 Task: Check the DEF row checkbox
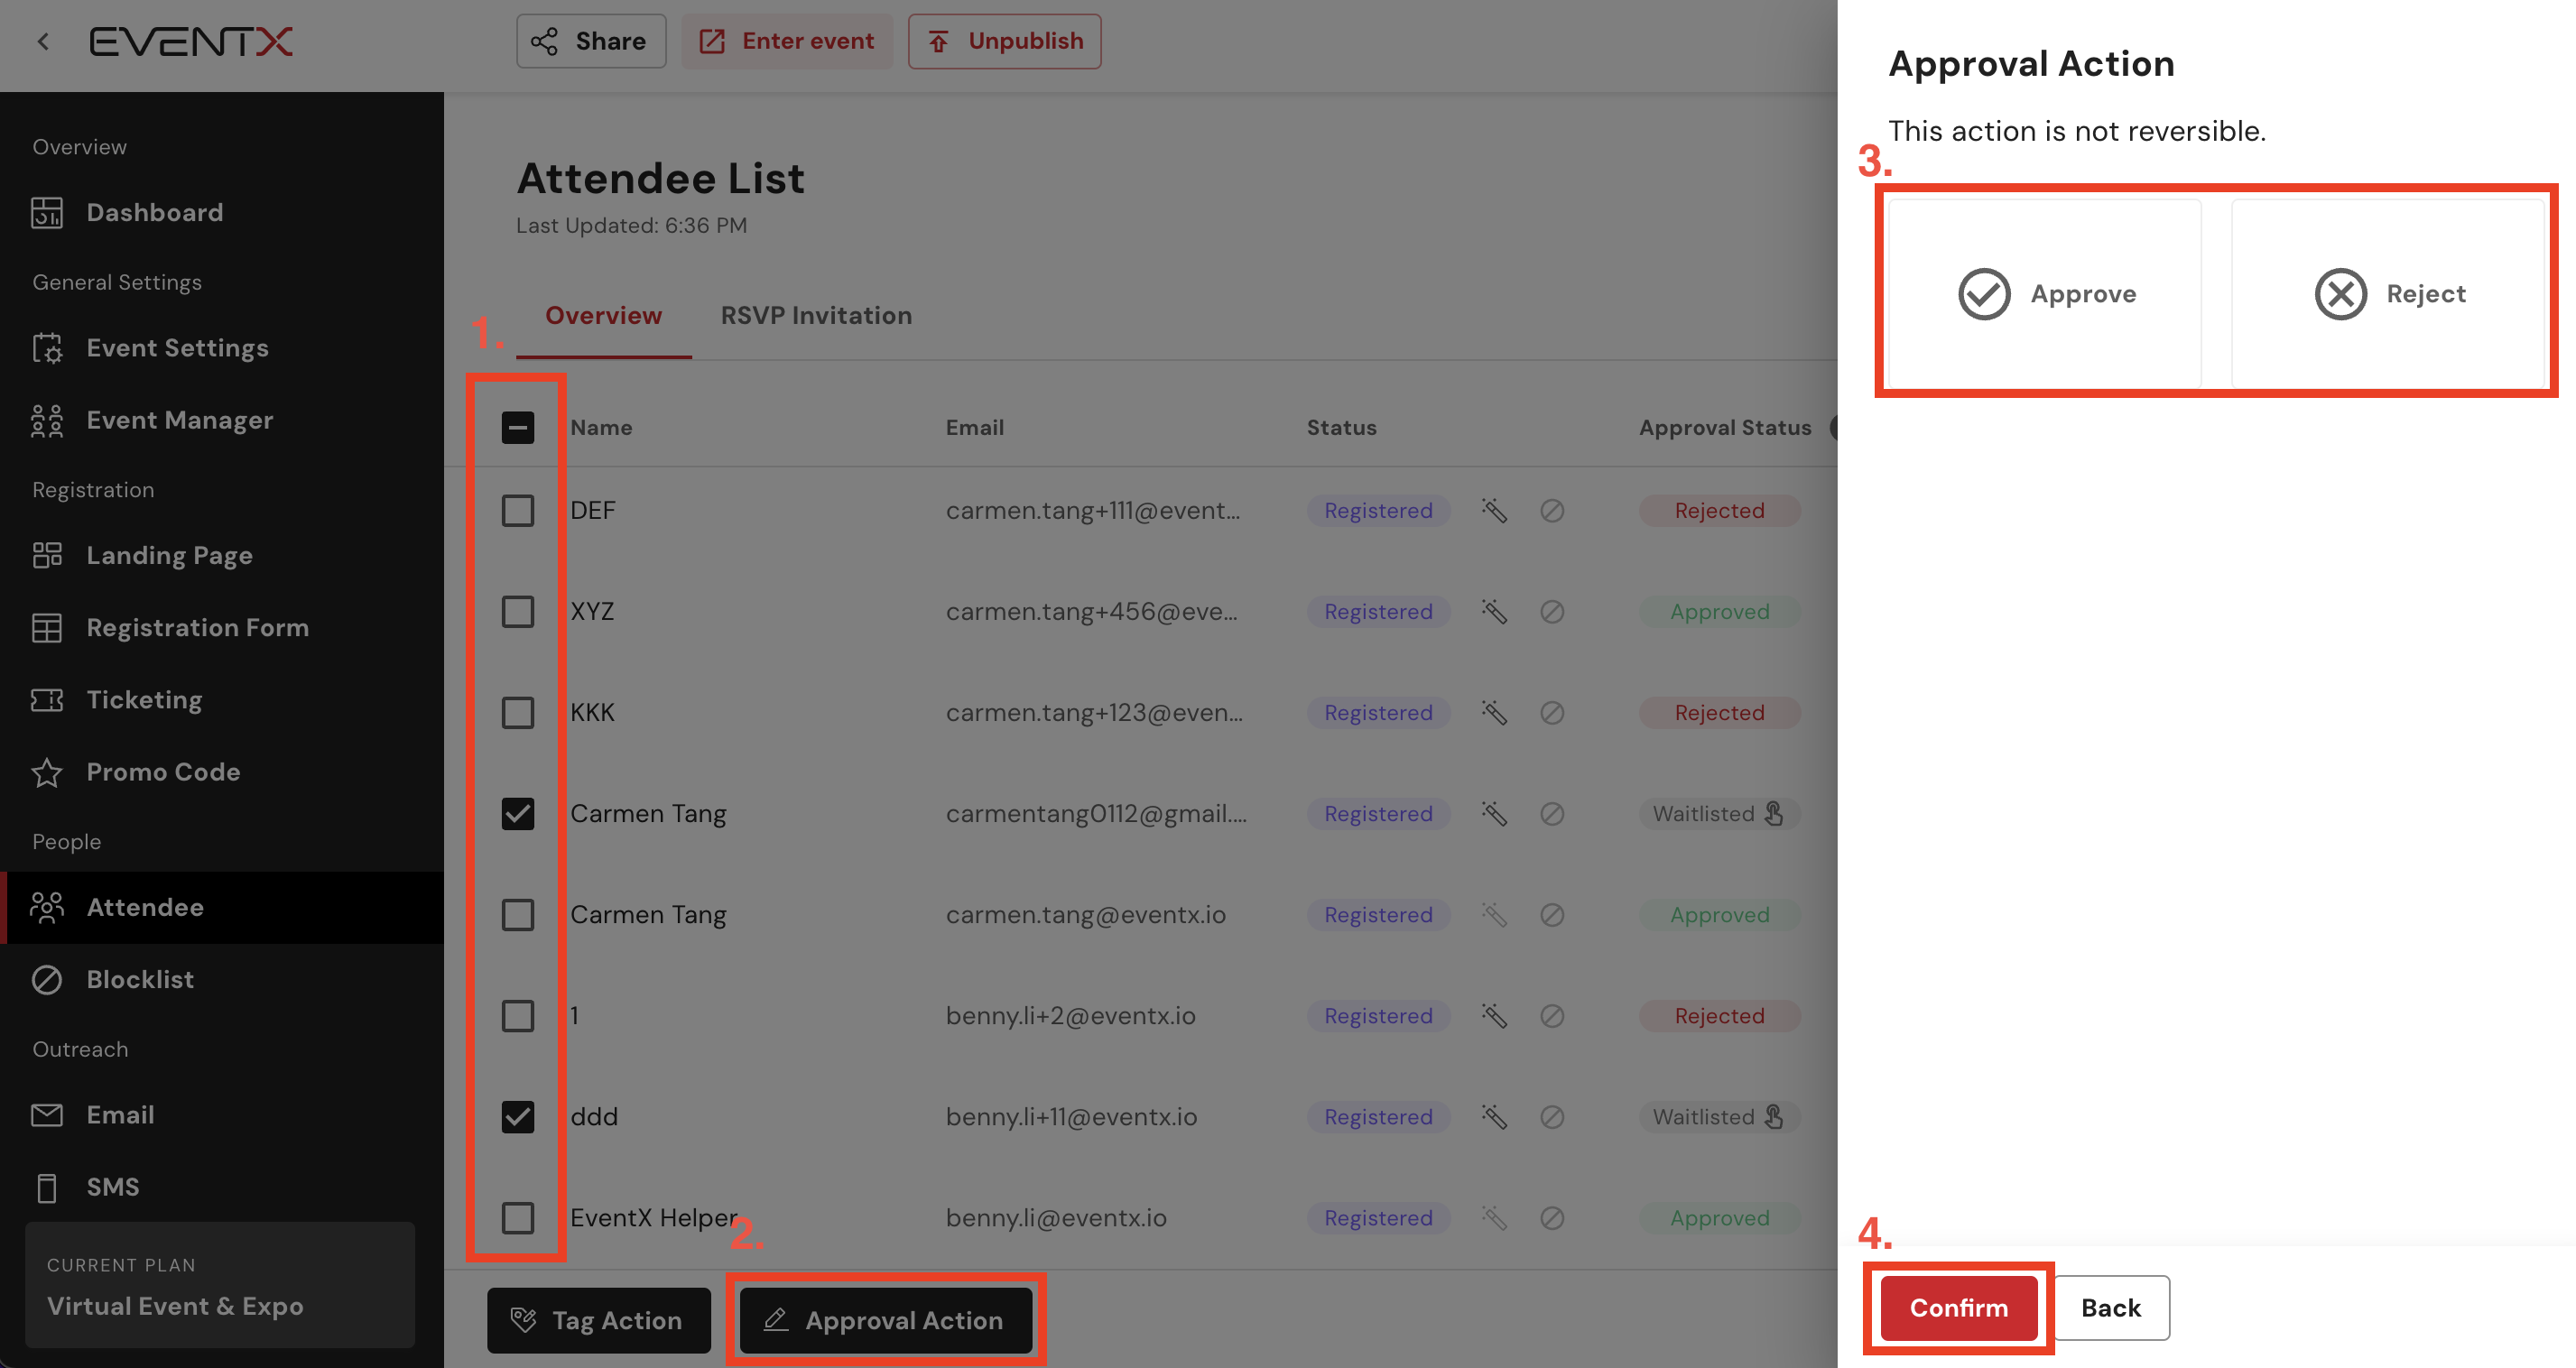click(x=517, y=510)
